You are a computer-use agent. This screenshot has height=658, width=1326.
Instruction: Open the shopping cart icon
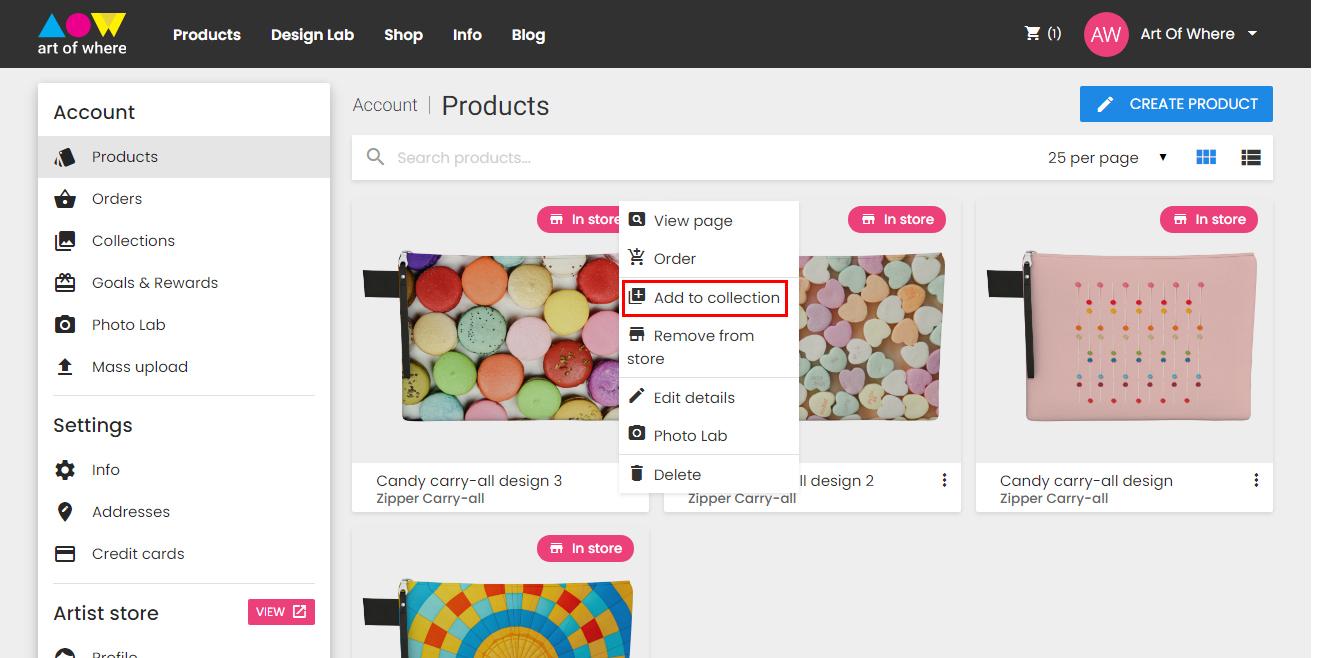coord(1033,34)
